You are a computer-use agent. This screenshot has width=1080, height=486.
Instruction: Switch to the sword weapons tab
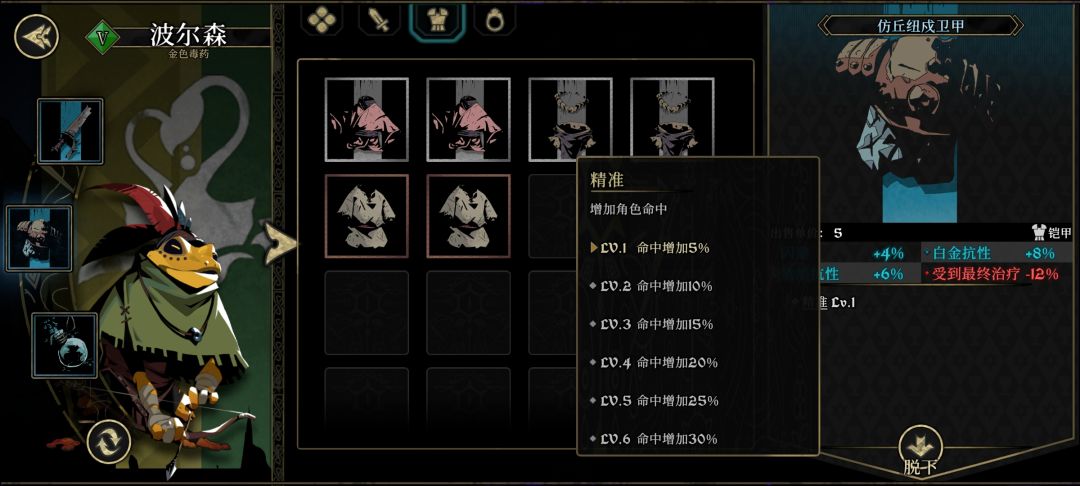point(380,20)
